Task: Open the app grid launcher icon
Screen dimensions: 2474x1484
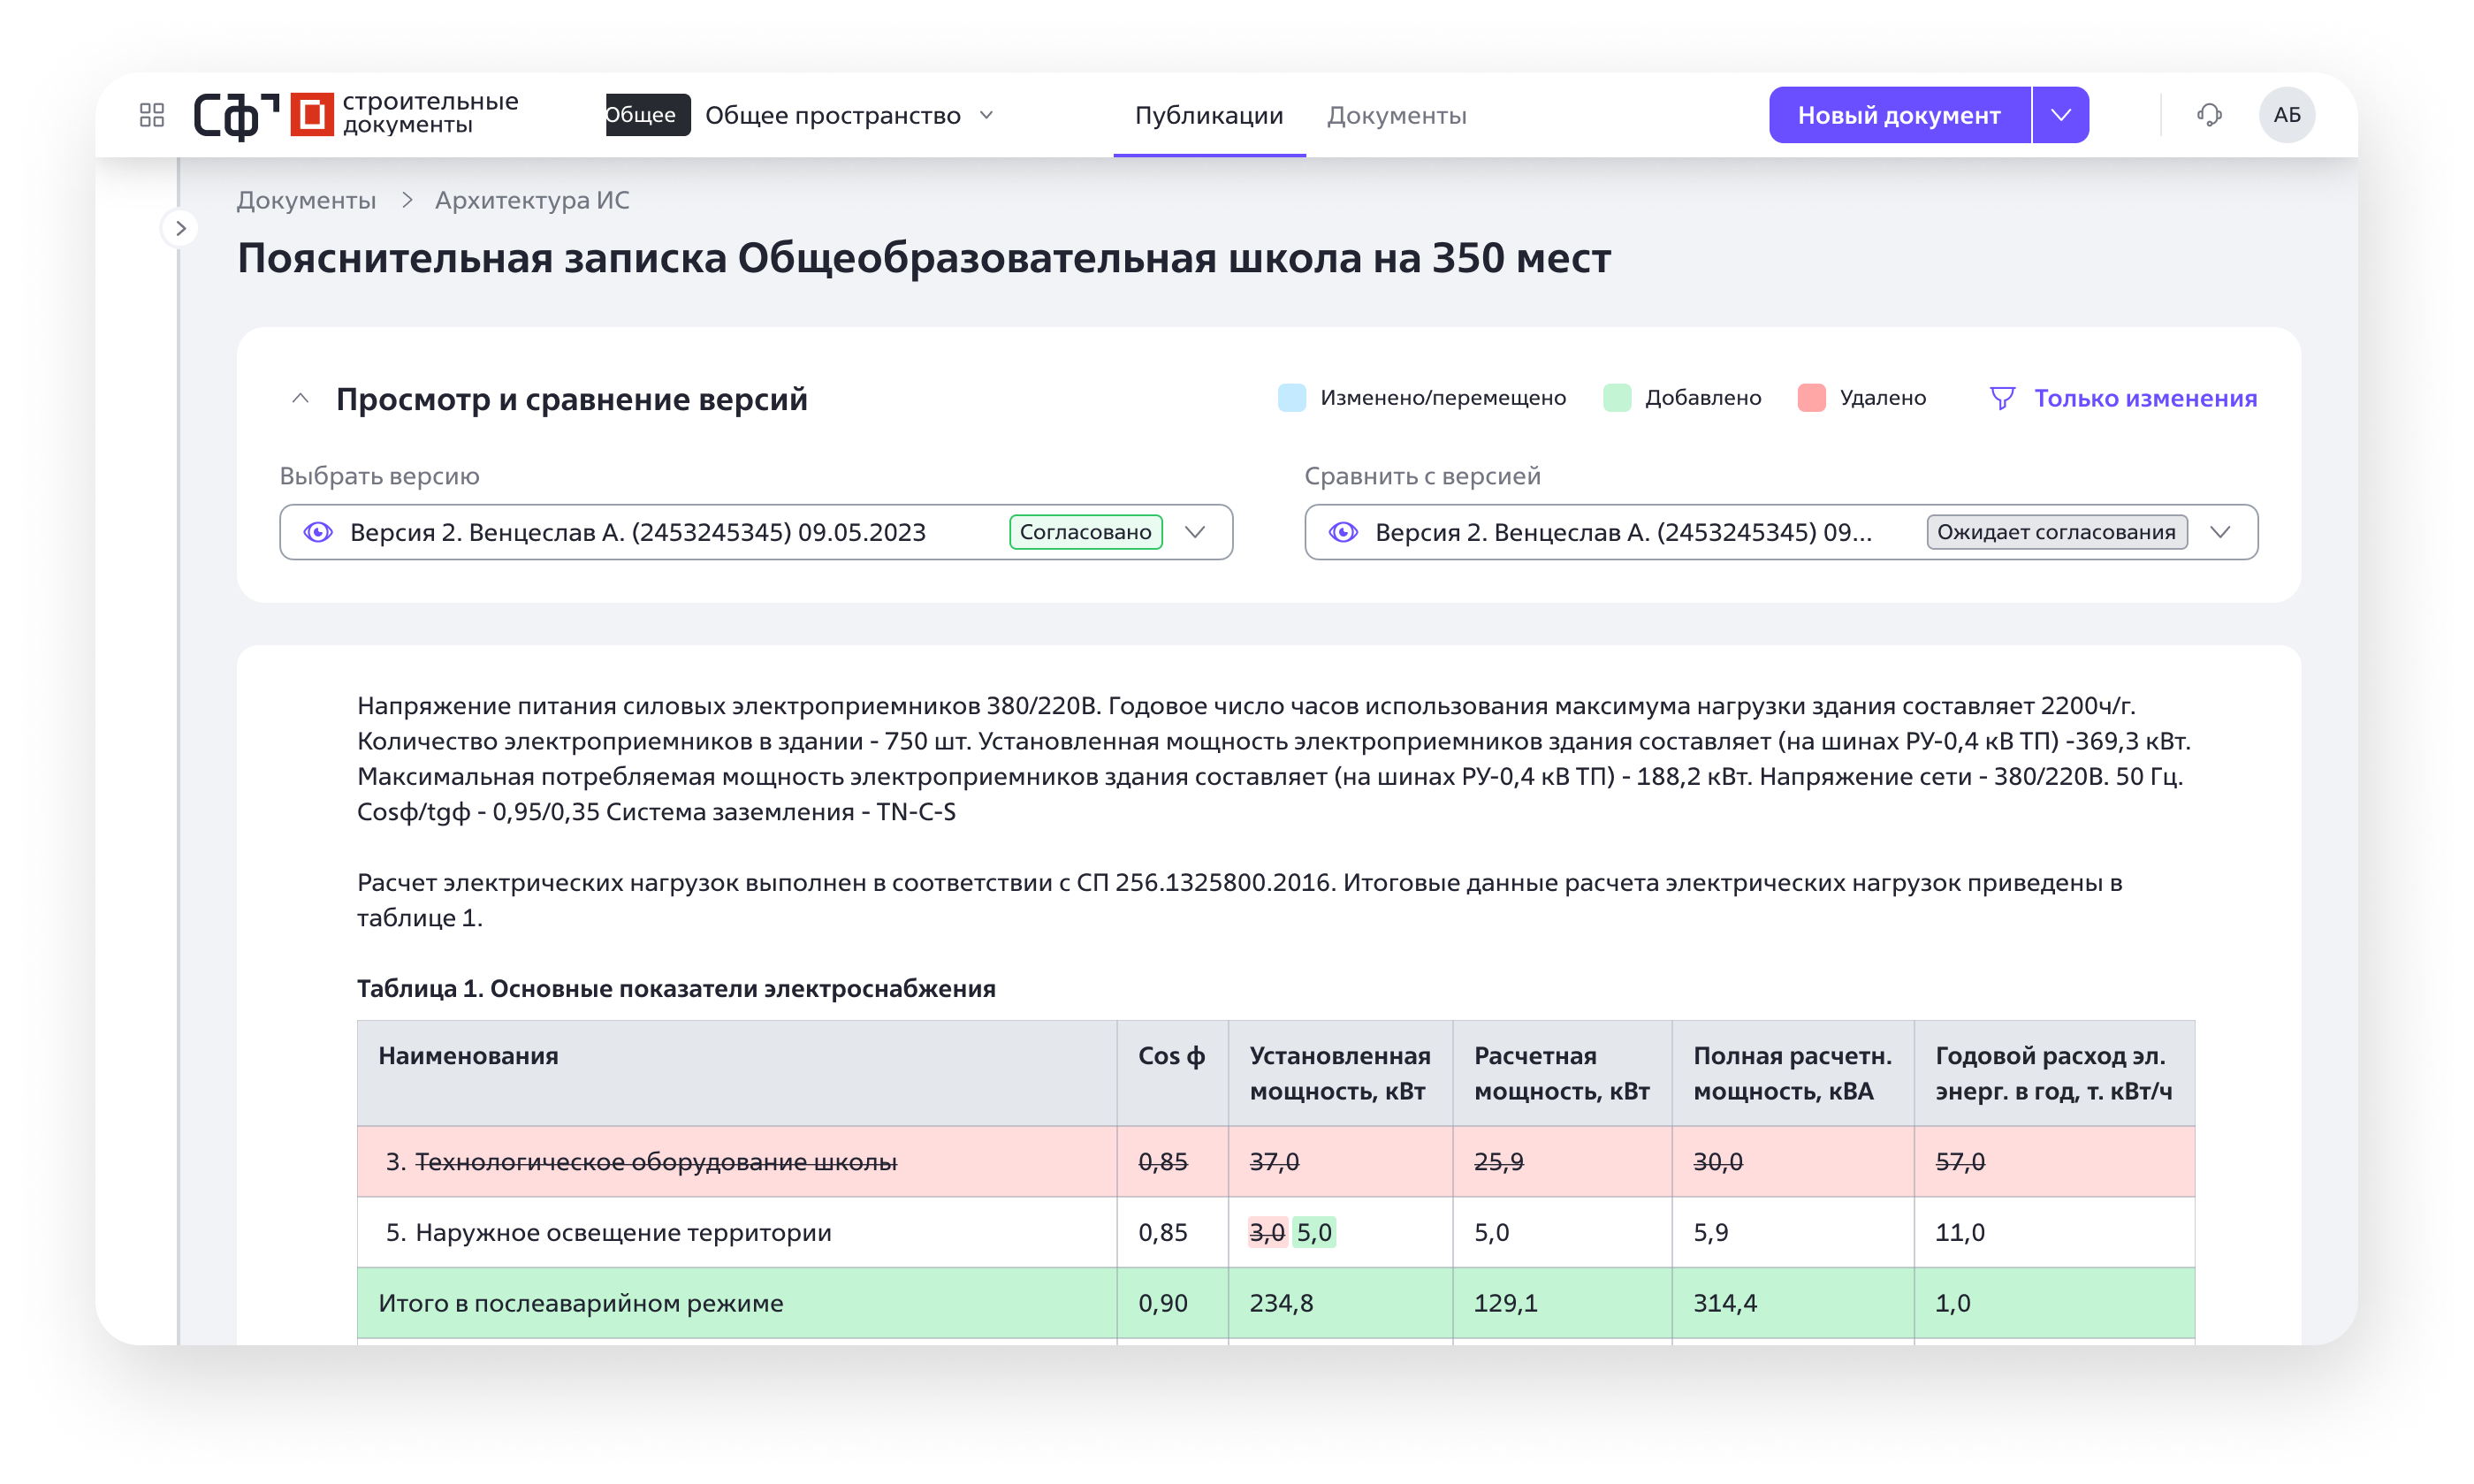Action: pos(152,114)
